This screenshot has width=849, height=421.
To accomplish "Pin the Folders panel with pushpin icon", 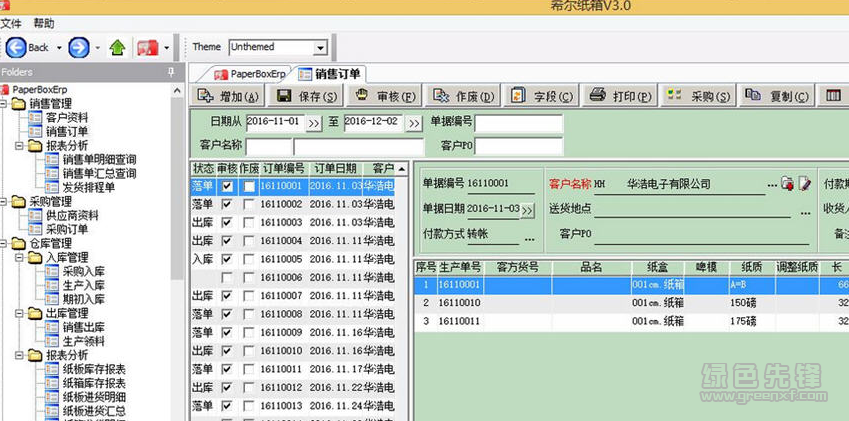I will pos(172,72).
